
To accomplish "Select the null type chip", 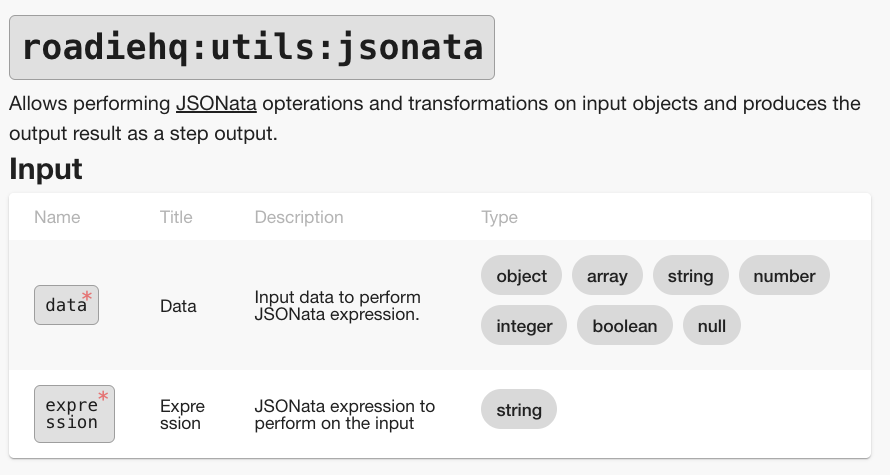I will [712, 326].
